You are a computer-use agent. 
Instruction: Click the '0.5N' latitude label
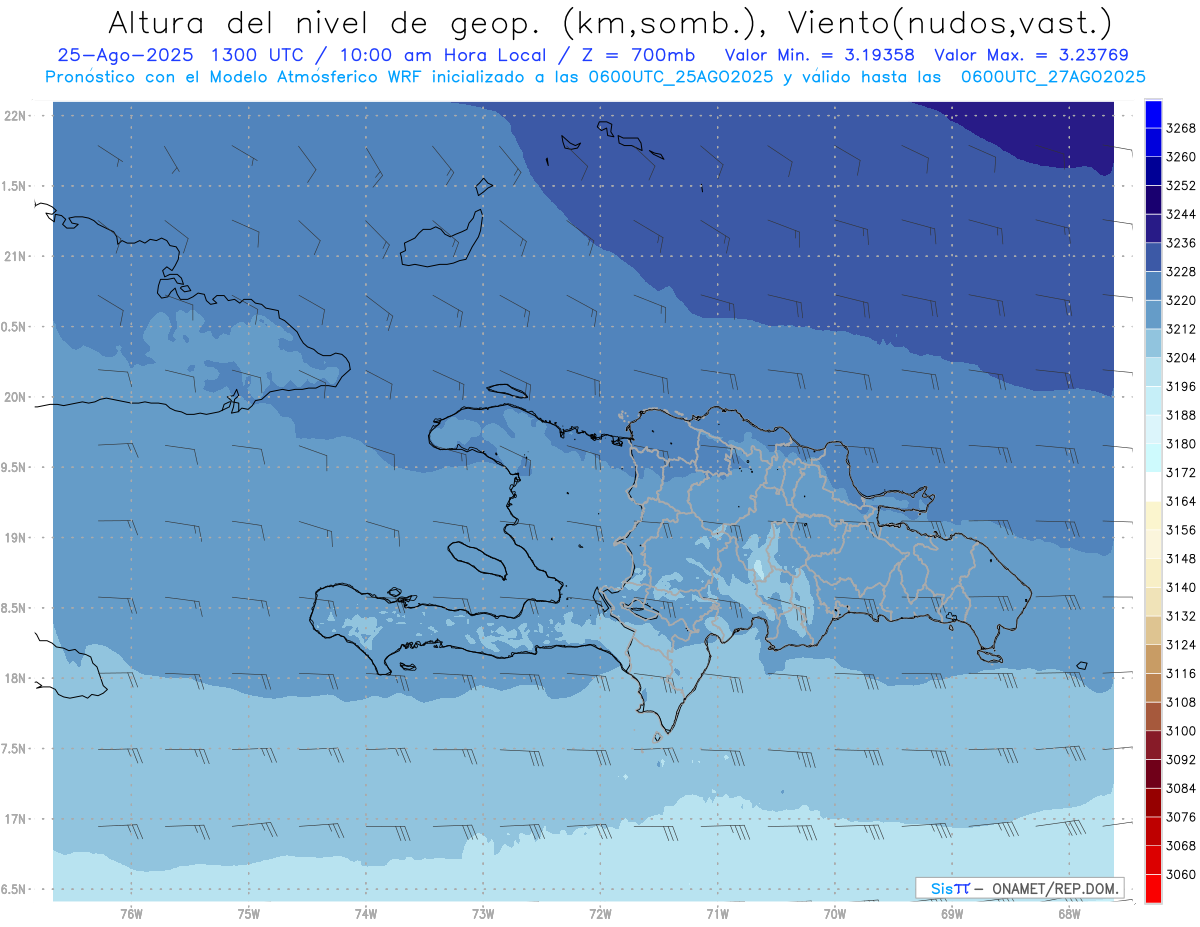click(13, 327)
